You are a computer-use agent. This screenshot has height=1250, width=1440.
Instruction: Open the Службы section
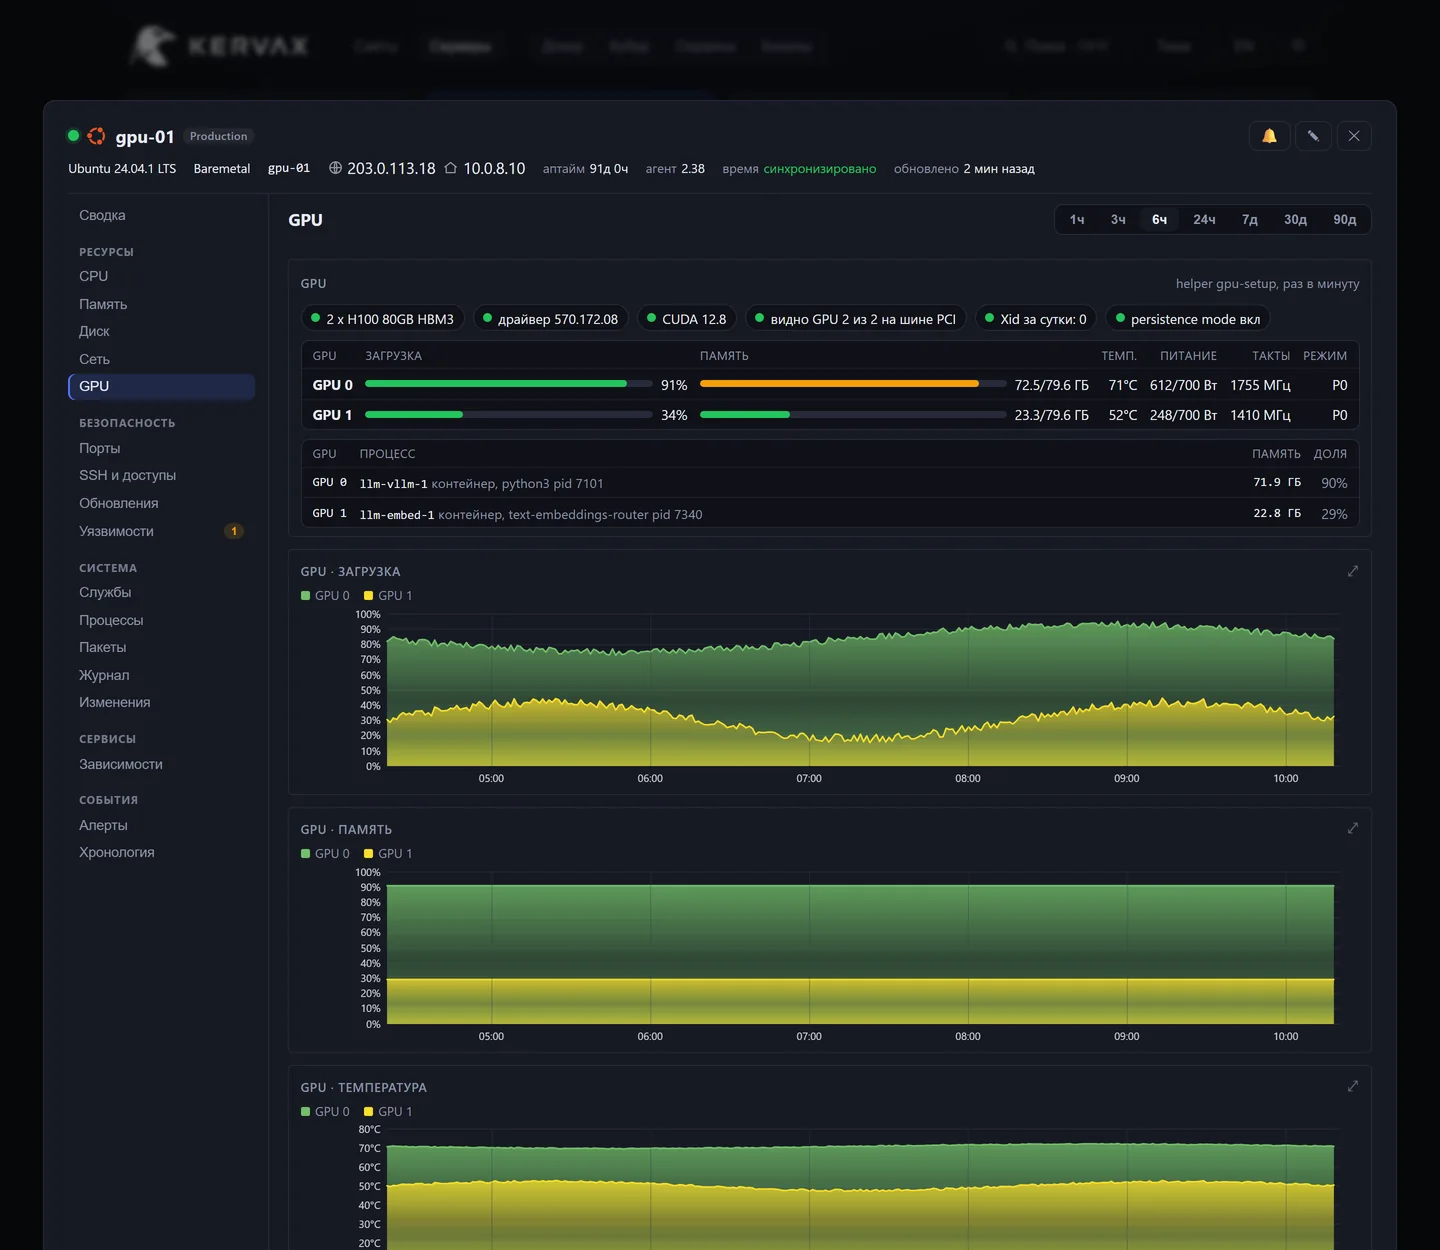point(162,592)
